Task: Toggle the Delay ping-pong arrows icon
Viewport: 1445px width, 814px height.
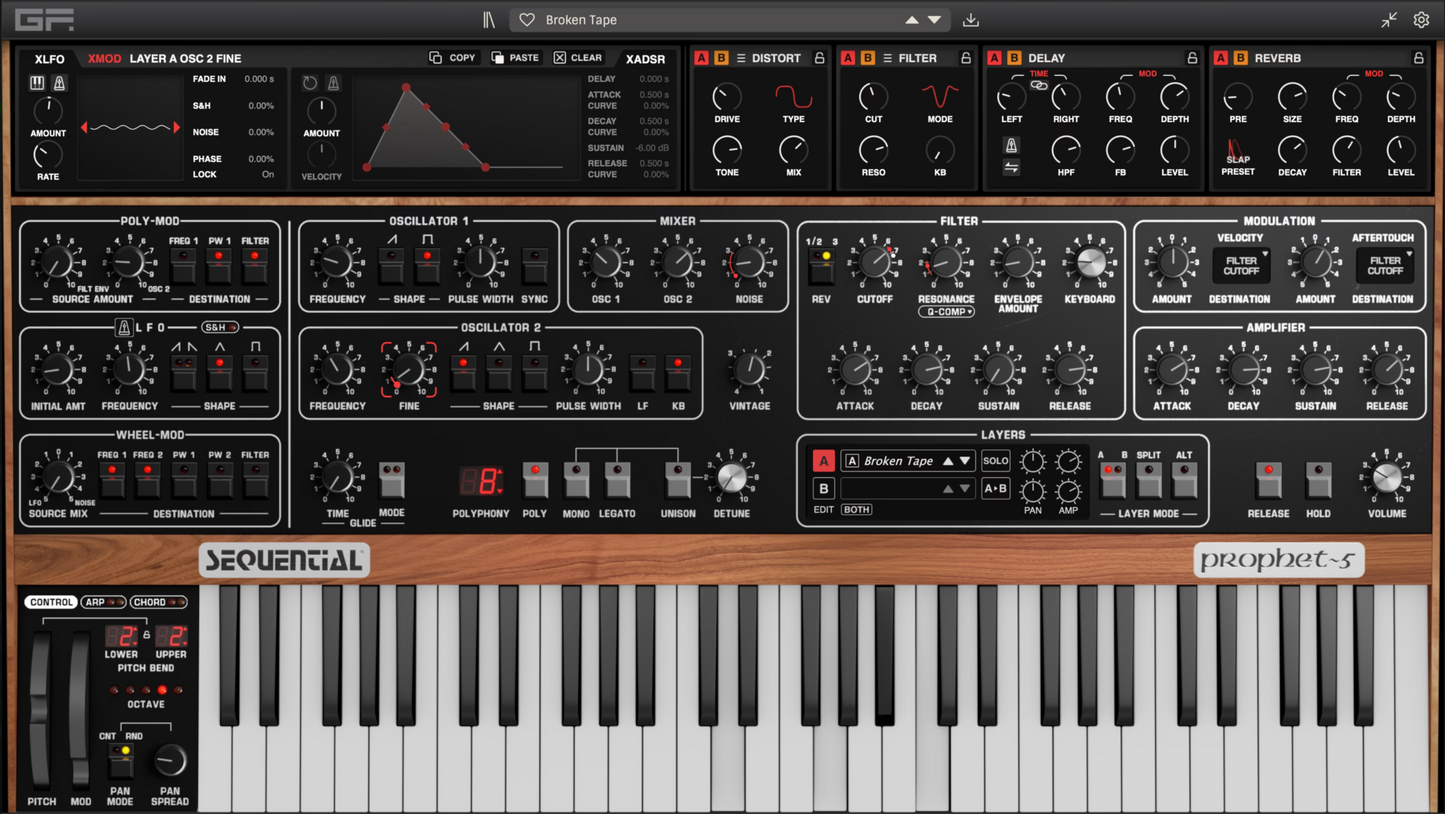Action: point(1011,168)
